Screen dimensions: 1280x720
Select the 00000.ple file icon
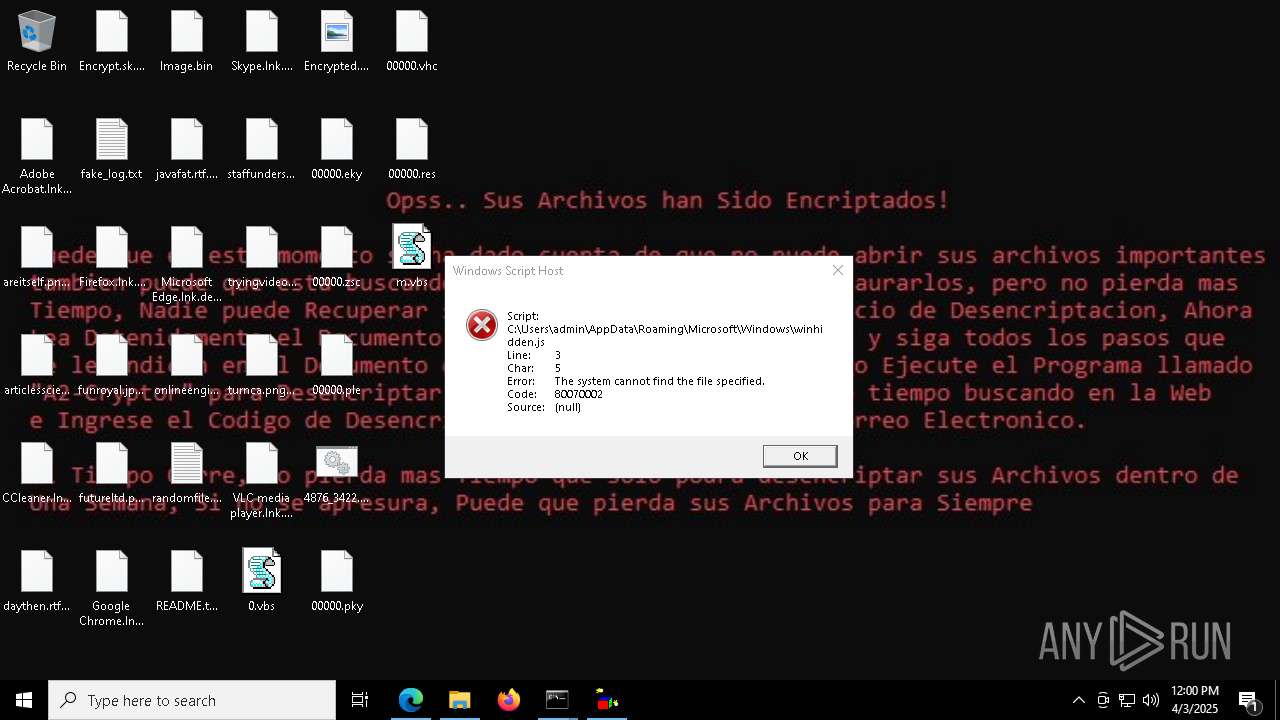tap(337, 366)
